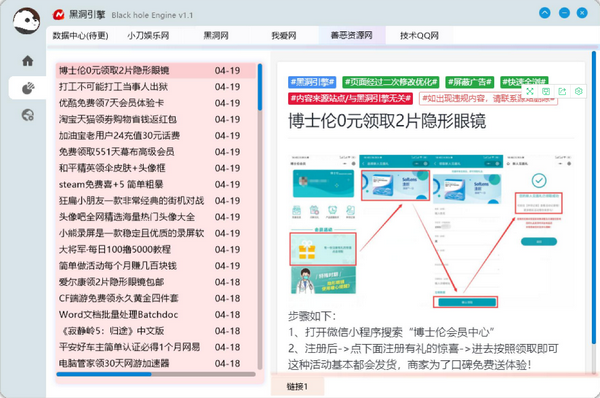The height and width of the screenshot is (398, 600).
Task: Click the blue up-arrow window button
Action: click(545, 13)
